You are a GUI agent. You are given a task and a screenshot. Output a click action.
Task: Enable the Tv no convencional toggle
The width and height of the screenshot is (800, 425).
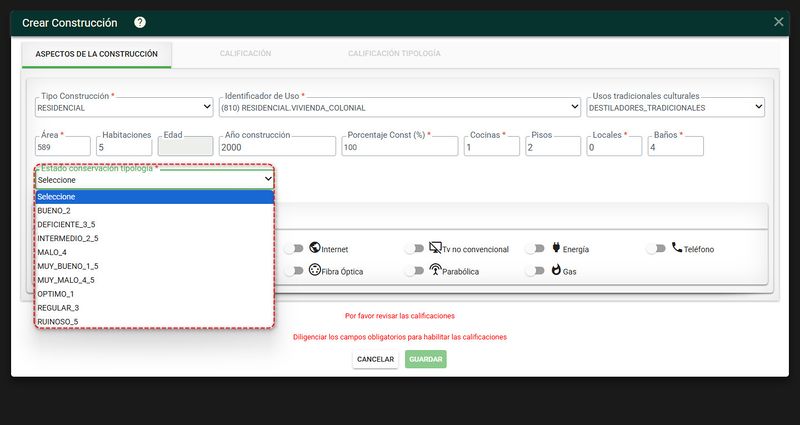414,249
